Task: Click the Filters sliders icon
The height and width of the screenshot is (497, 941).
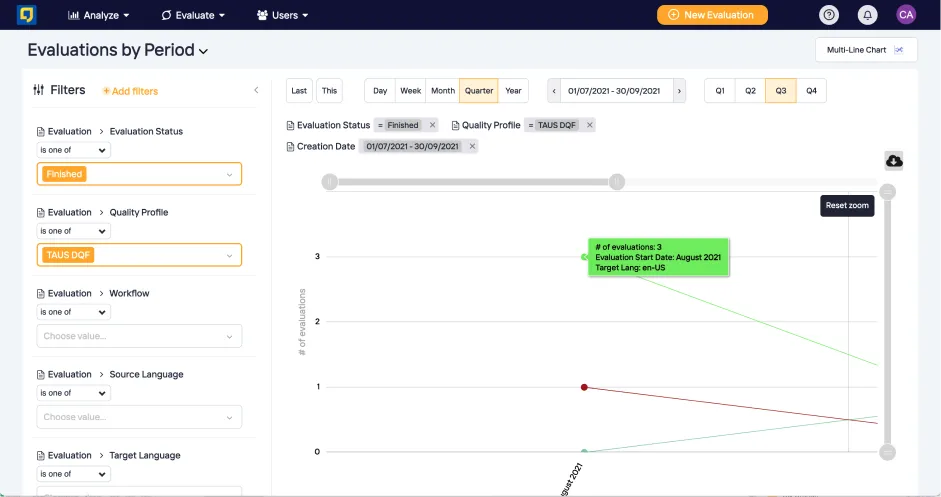Action: (38, 90)
